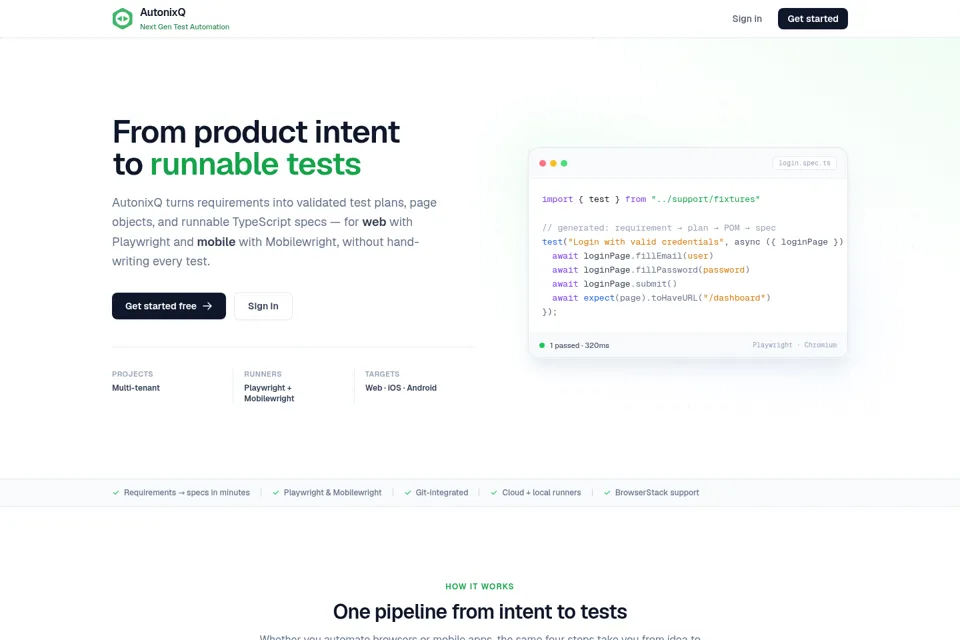Click the RUNNERS label
960x640 pixels.
263,374
